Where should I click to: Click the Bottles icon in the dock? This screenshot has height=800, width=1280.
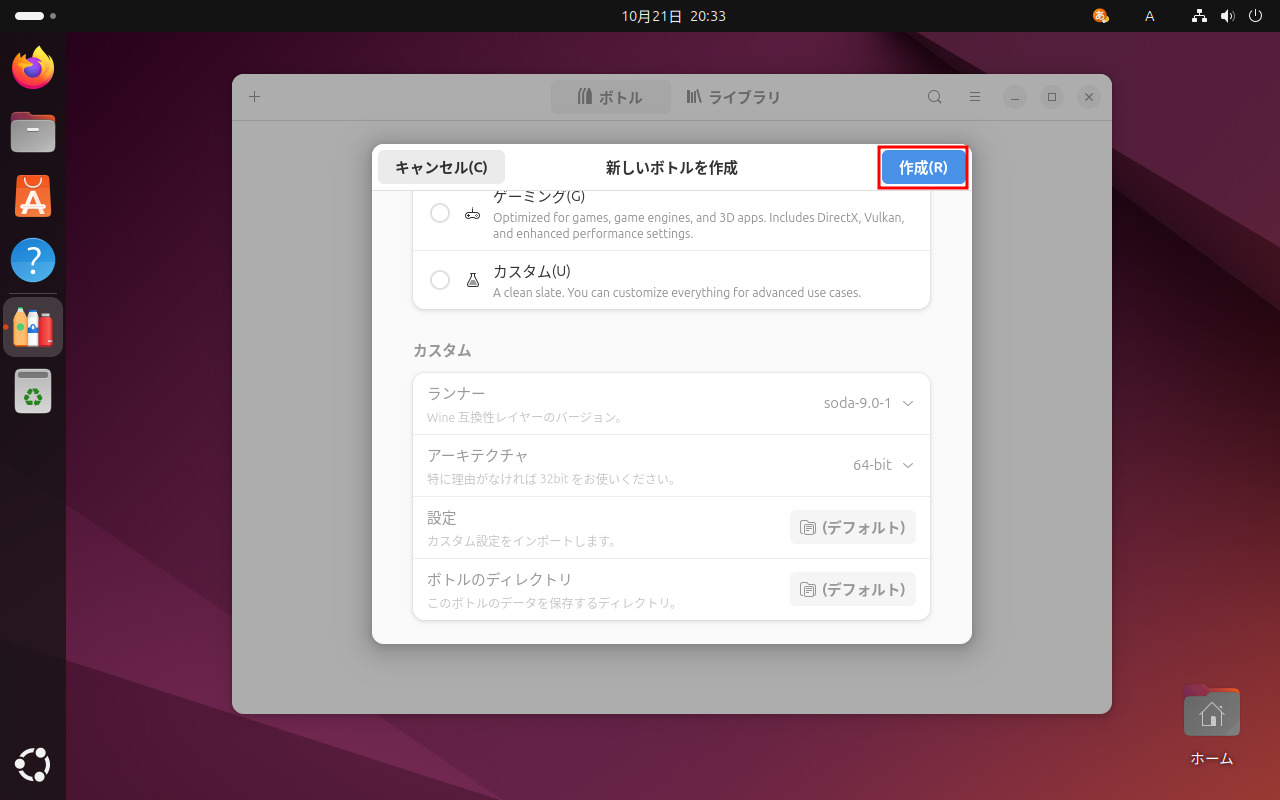[x=33, y=325]
